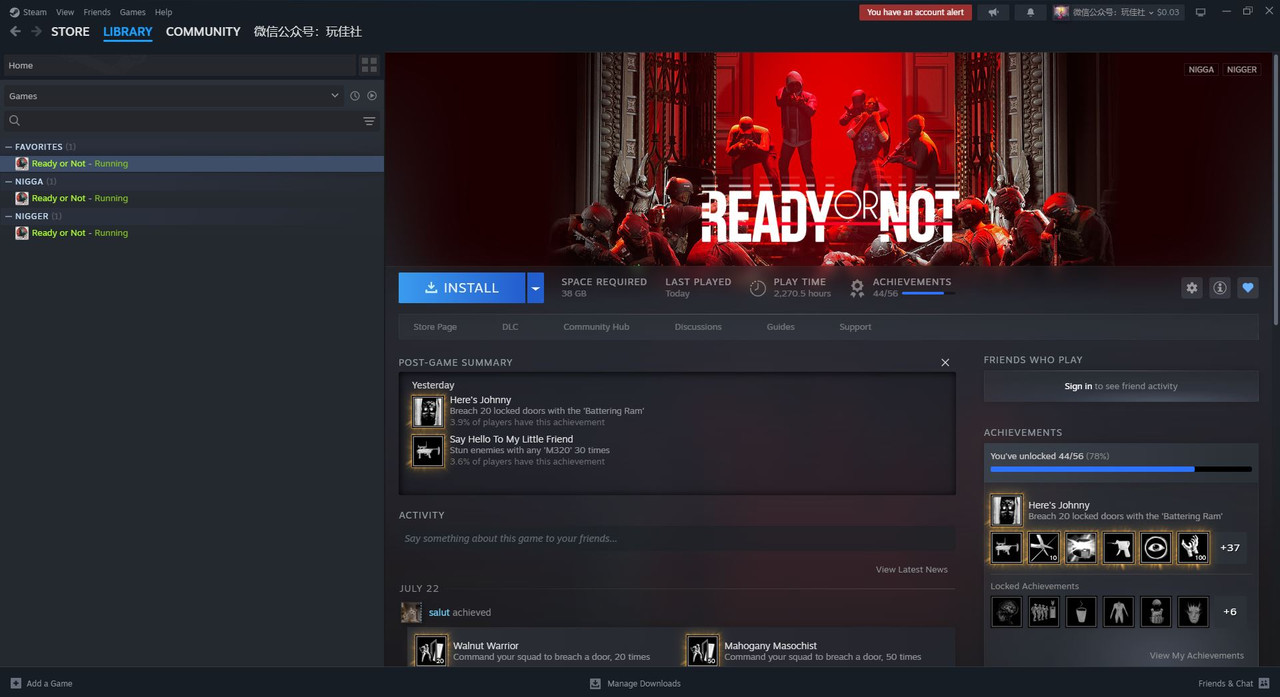Click the Home button in sidebar

click(x=180, y=65)
